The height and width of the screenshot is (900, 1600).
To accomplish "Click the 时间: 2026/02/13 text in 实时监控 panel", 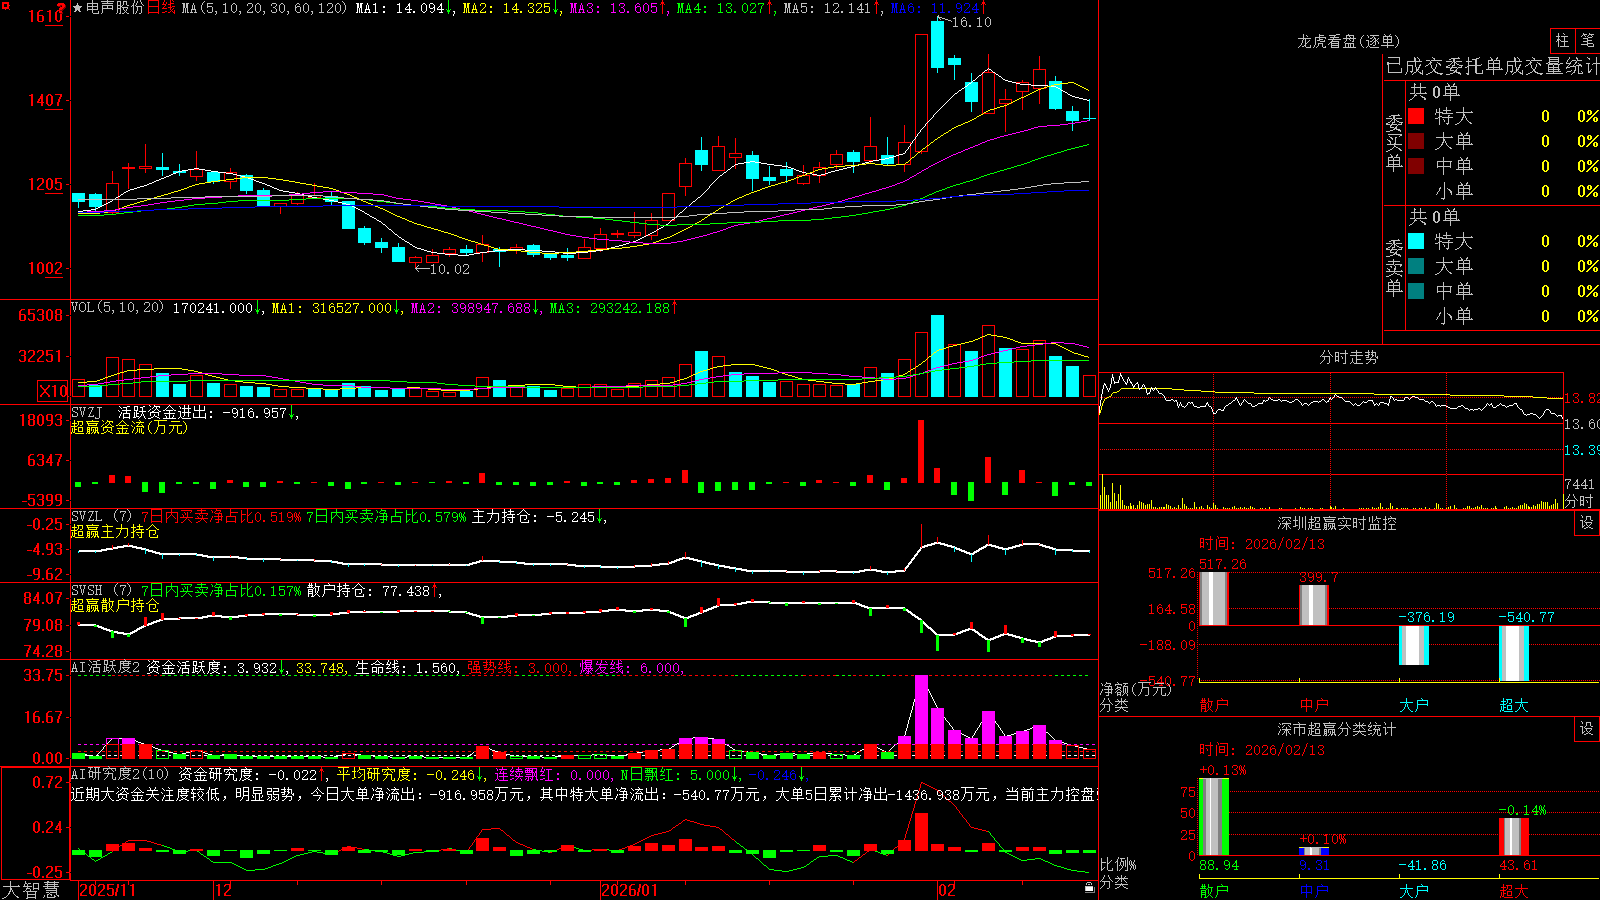I will tap(1262, 544).
